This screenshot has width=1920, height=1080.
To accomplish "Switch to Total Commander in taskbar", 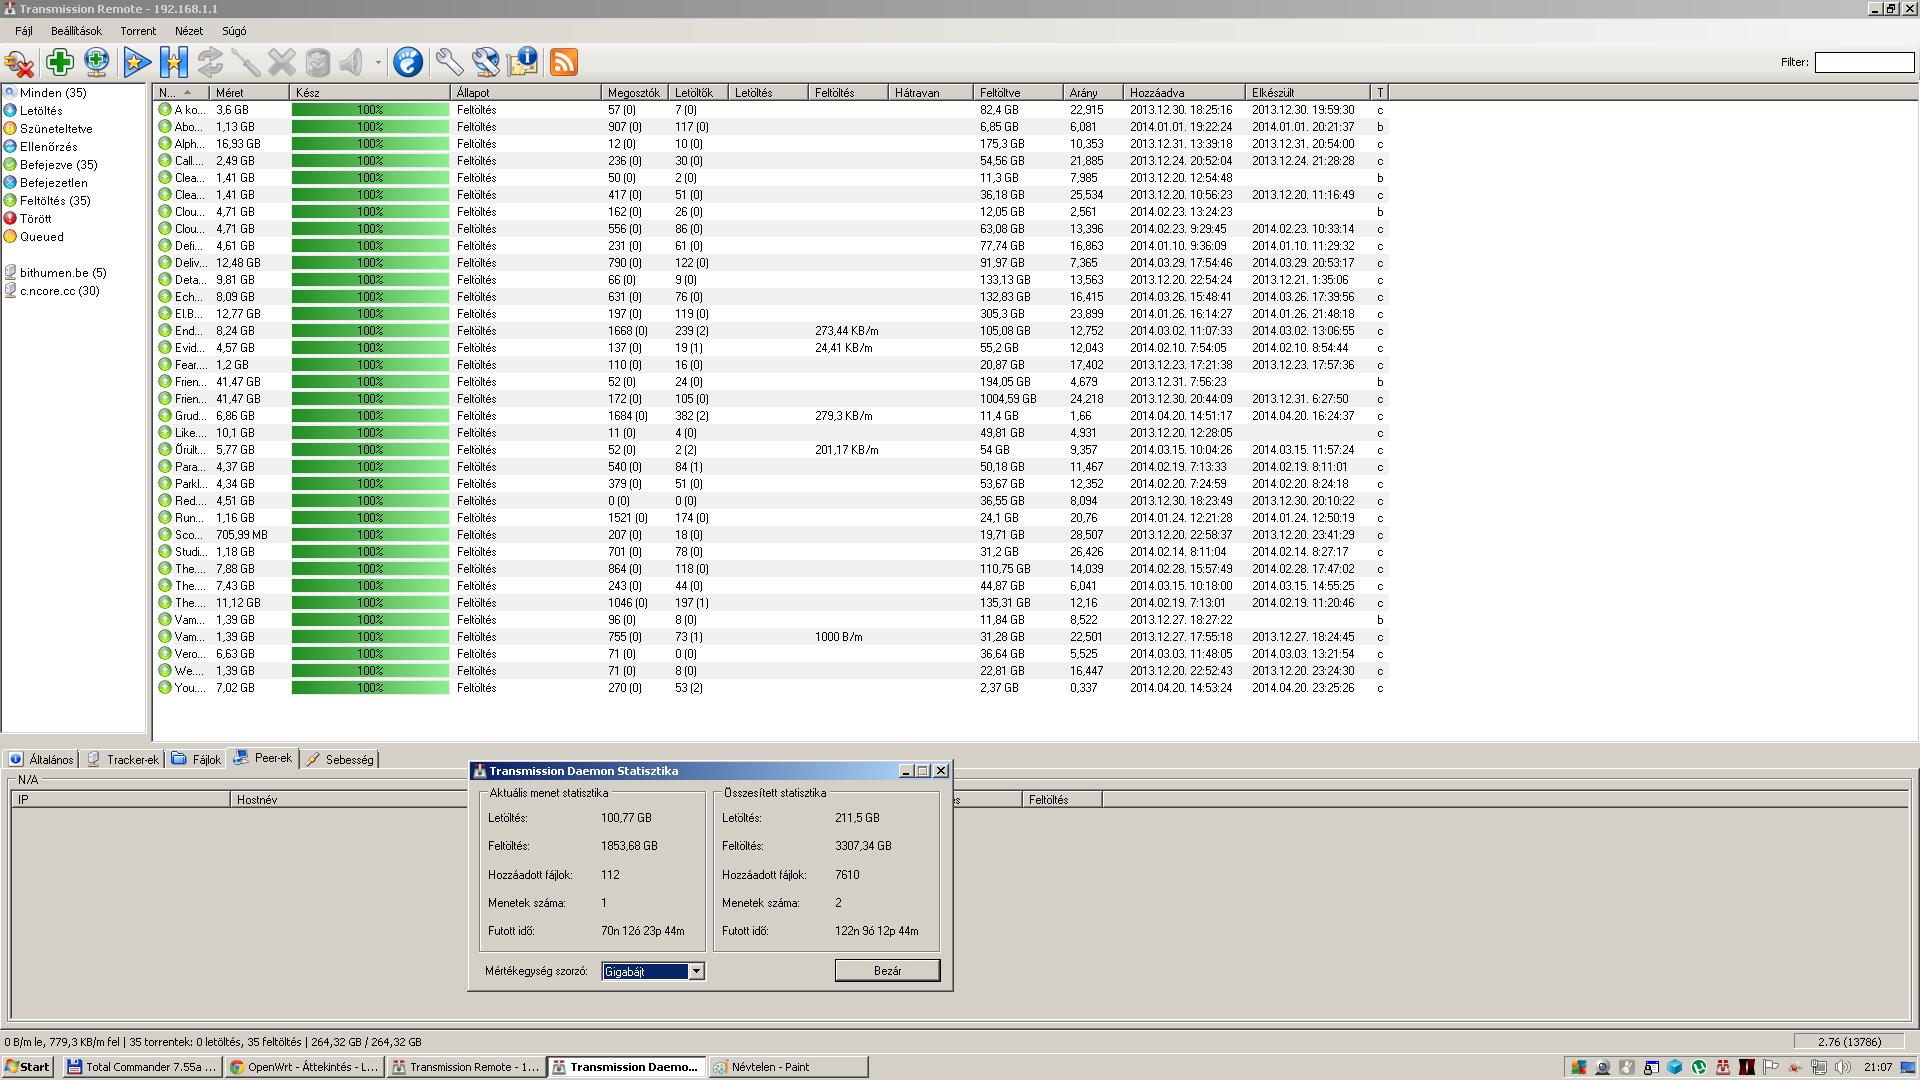I will click(x=142, y=1067).
